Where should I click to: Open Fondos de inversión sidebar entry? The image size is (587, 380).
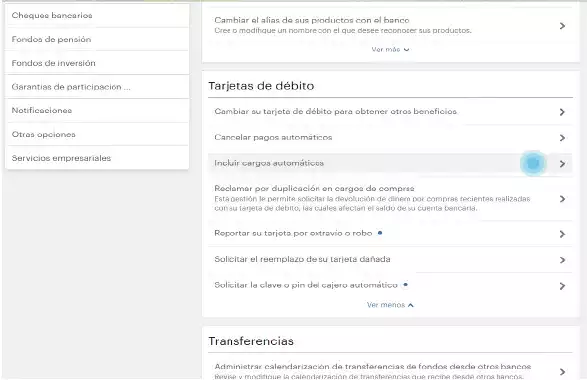97,63
